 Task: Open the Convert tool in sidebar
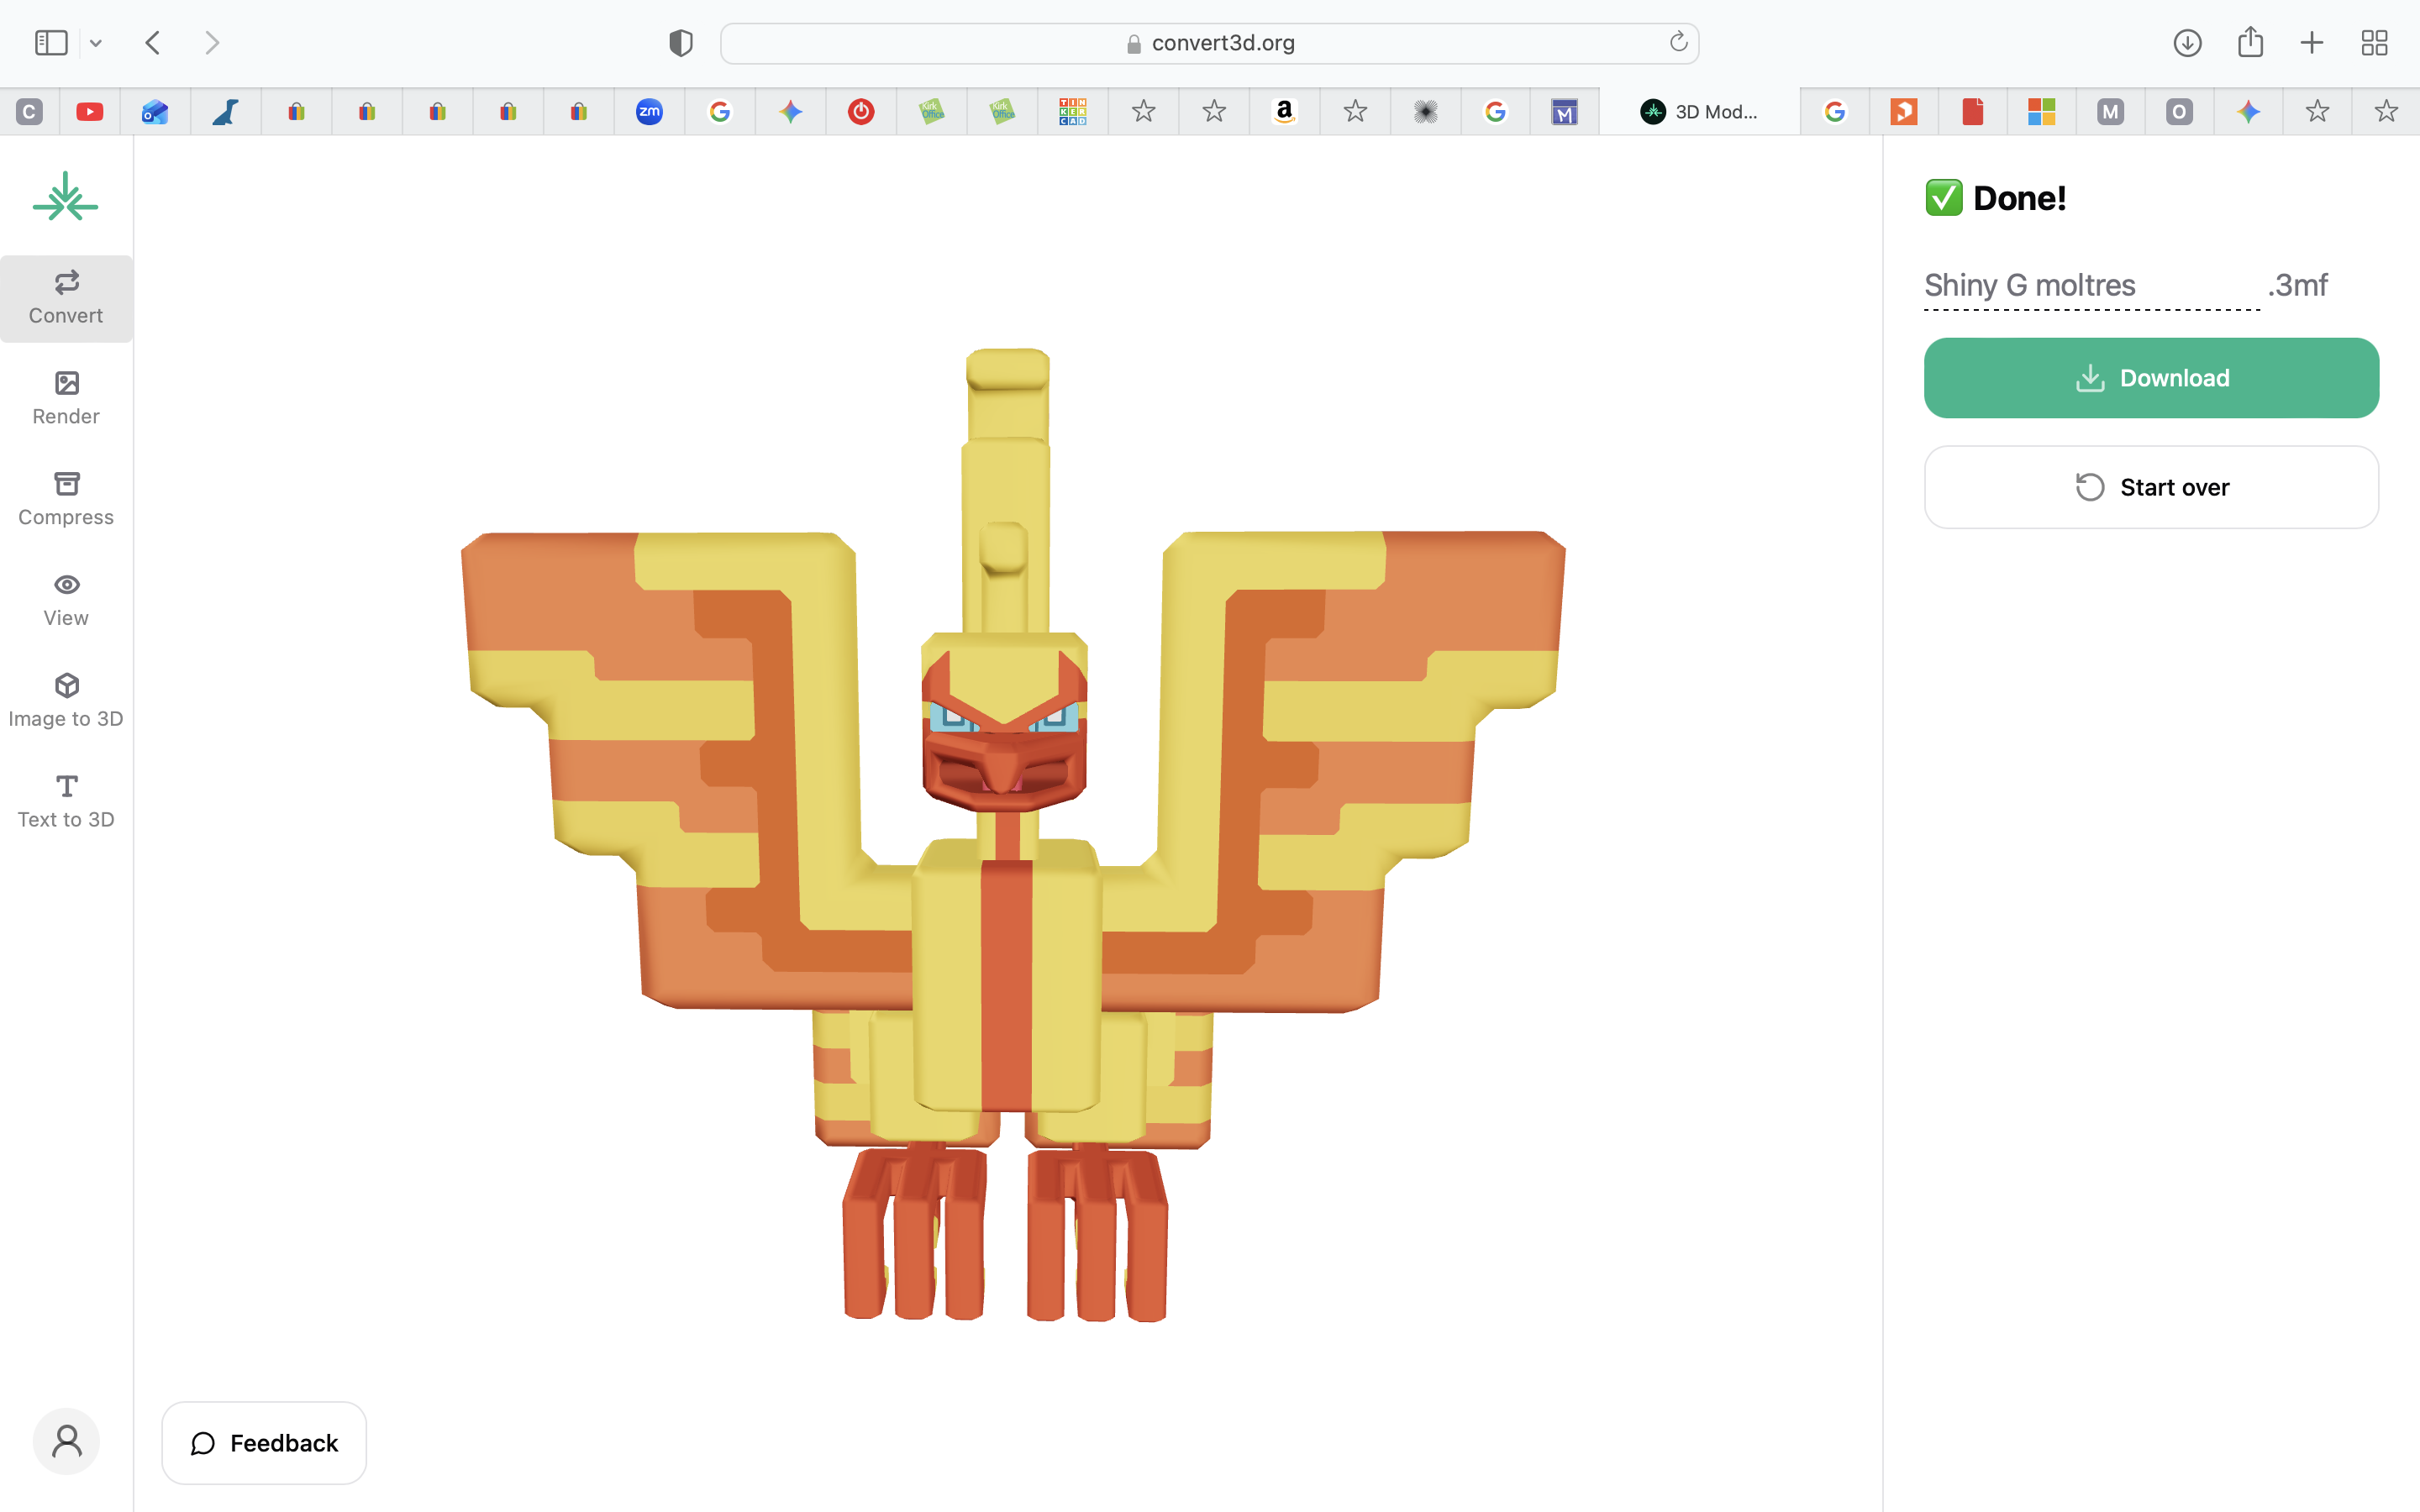[x=66, y=298]
